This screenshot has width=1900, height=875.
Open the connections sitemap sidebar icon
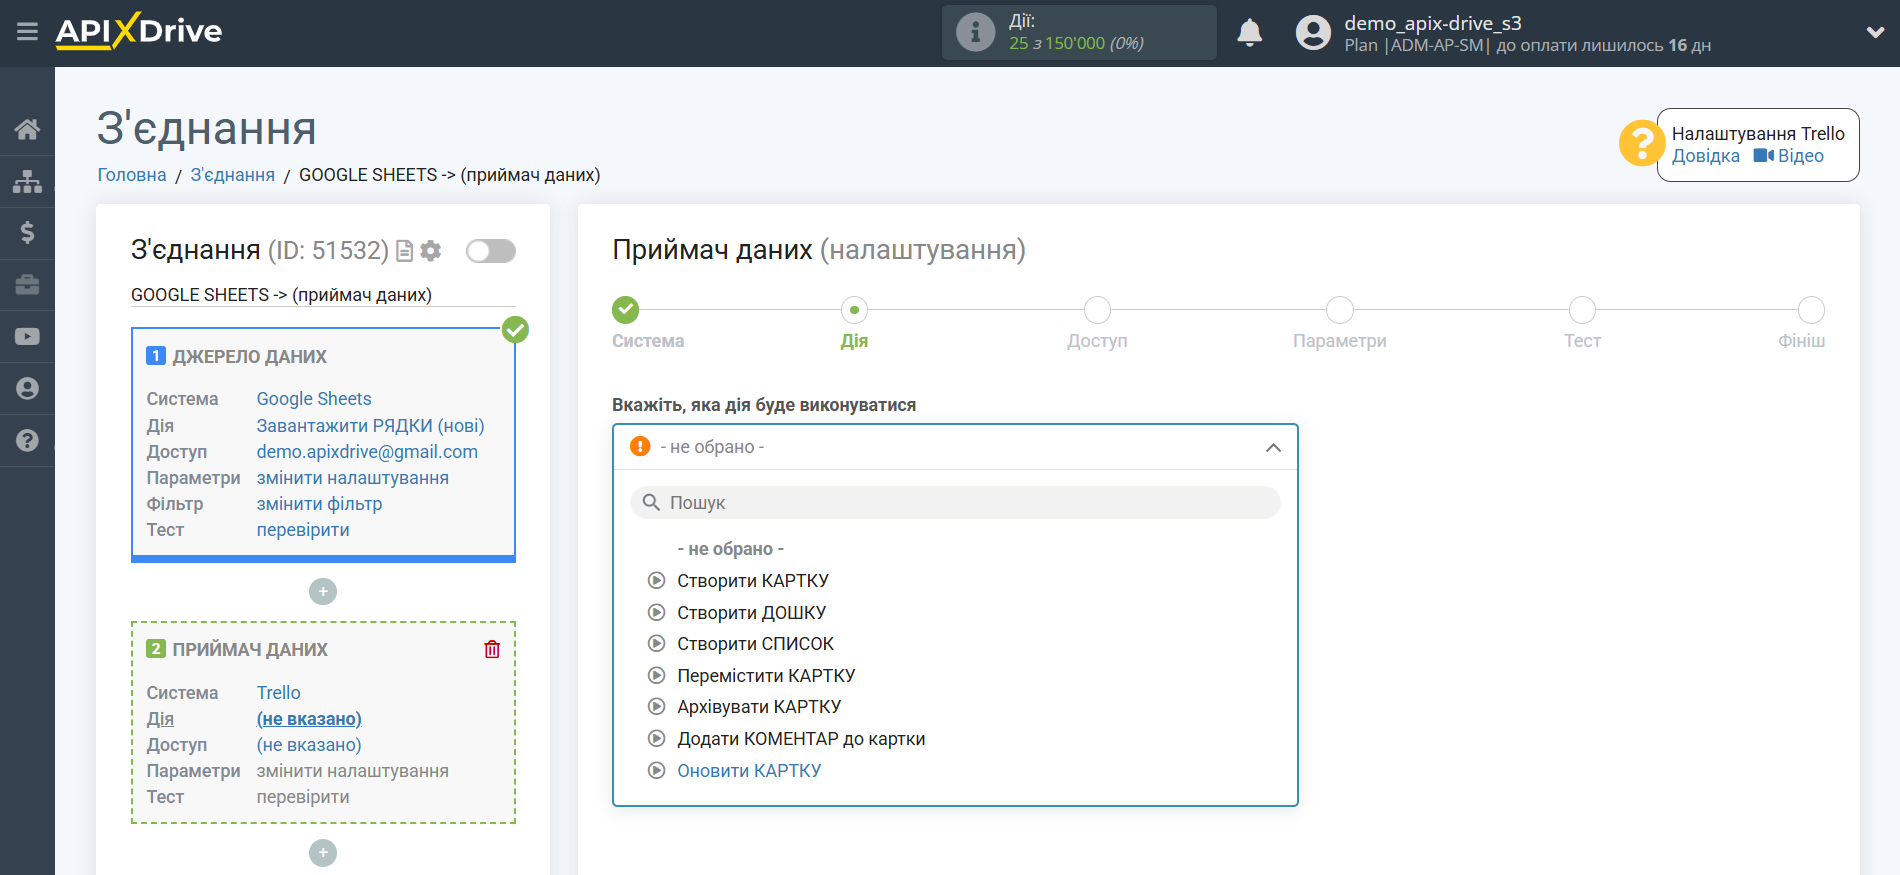(27, 181)
